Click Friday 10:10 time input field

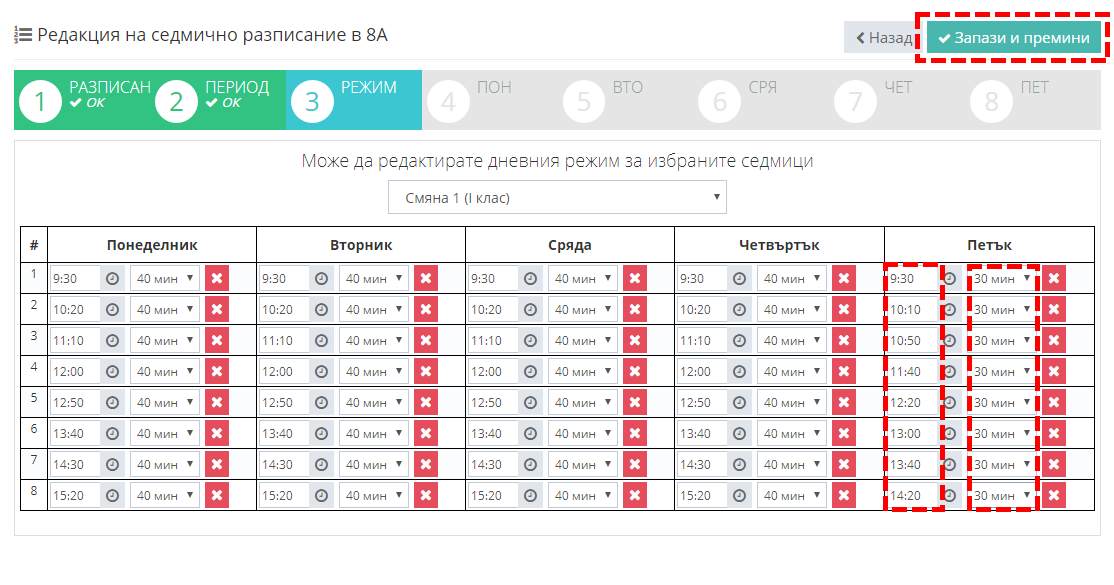(x=912, y=310)
